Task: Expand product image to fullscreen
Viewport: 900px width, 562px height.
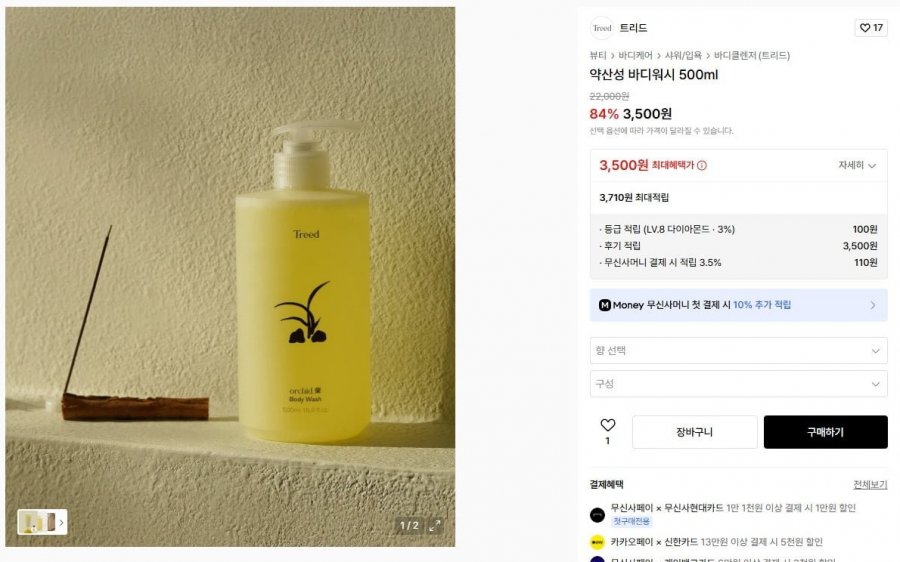Action: (435, 525)
